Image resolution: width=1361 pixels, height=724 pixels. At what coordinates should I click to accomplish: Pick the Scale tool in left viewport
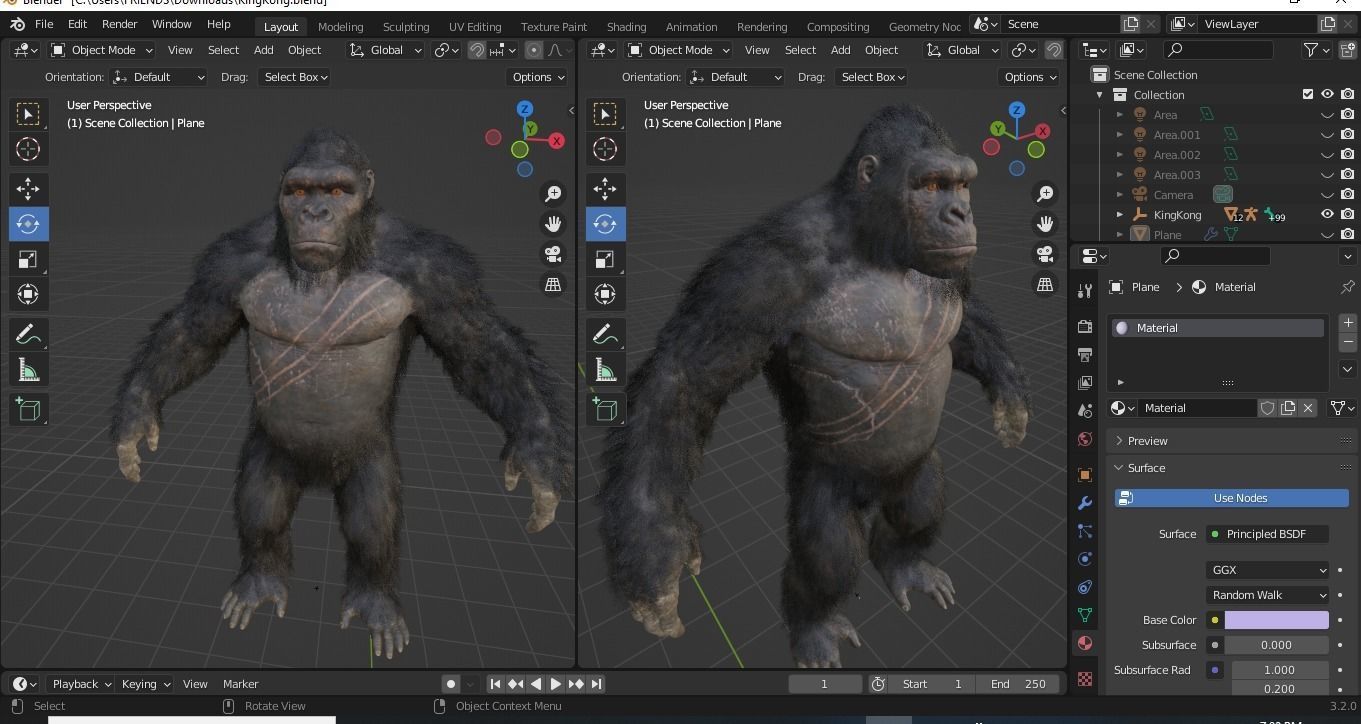coord(28,260)
